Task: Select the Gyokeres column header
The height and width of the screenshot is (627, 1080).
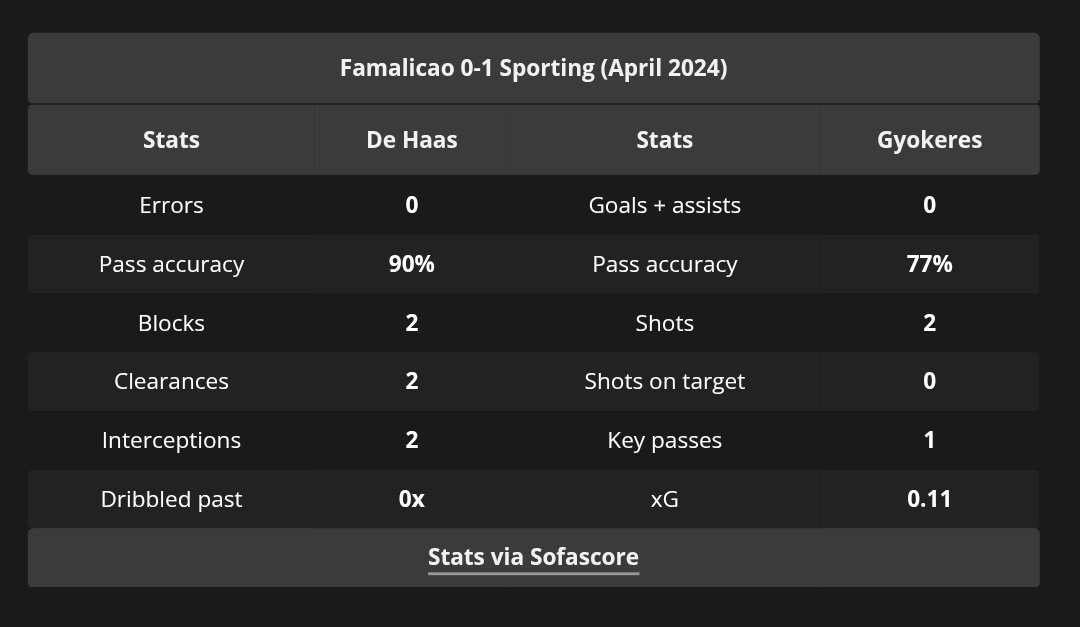Action: 929,140
